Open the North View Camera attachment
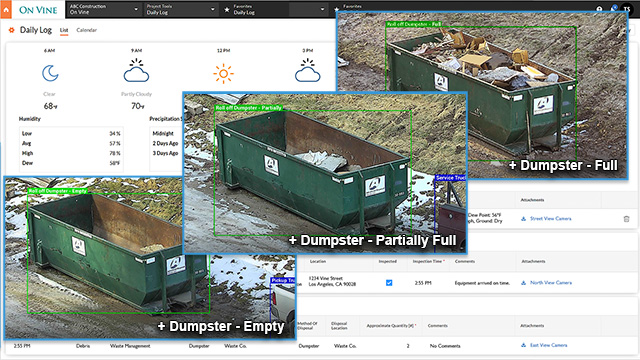This screenshot has width=640, height=360. 551,282
